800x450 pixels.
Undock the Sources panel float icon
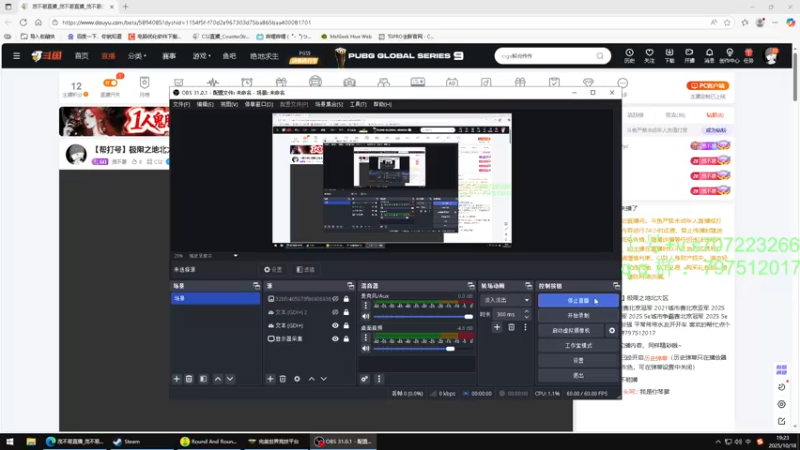(350, 286)
